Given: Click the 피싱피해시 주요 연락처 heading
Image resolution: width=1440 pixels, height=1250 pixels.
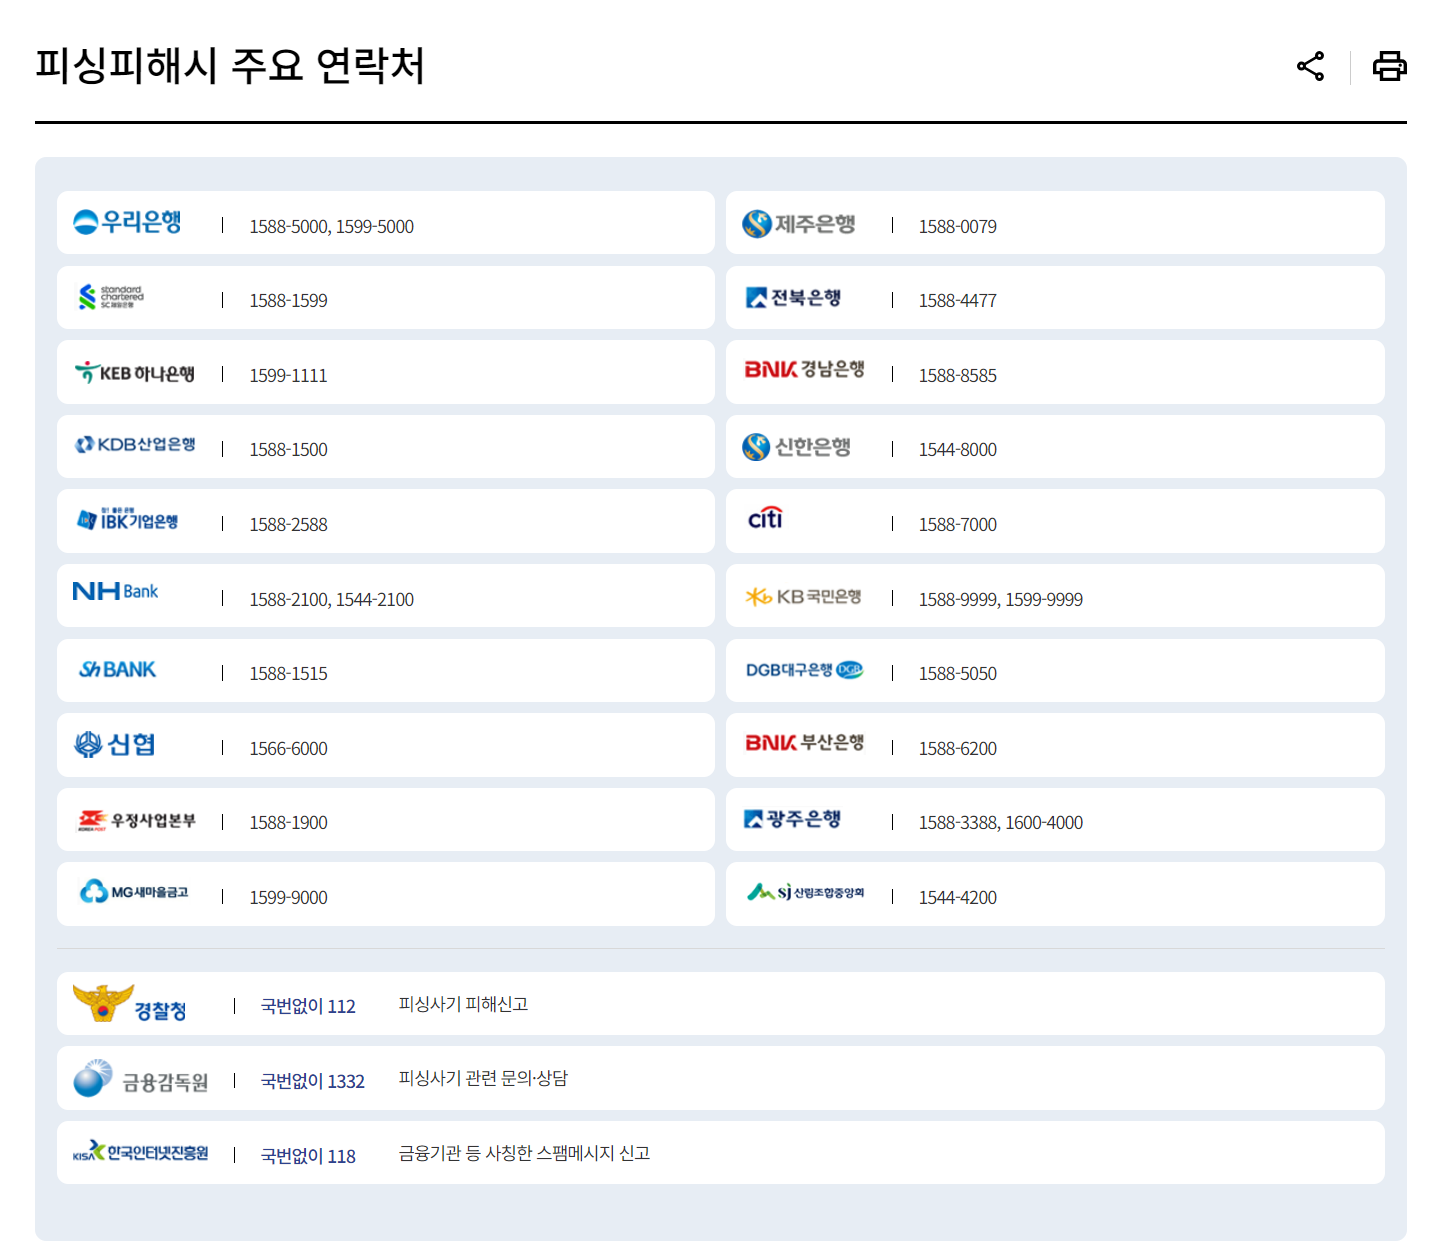Looking at the screenshot, I should (x=230, y=66).
